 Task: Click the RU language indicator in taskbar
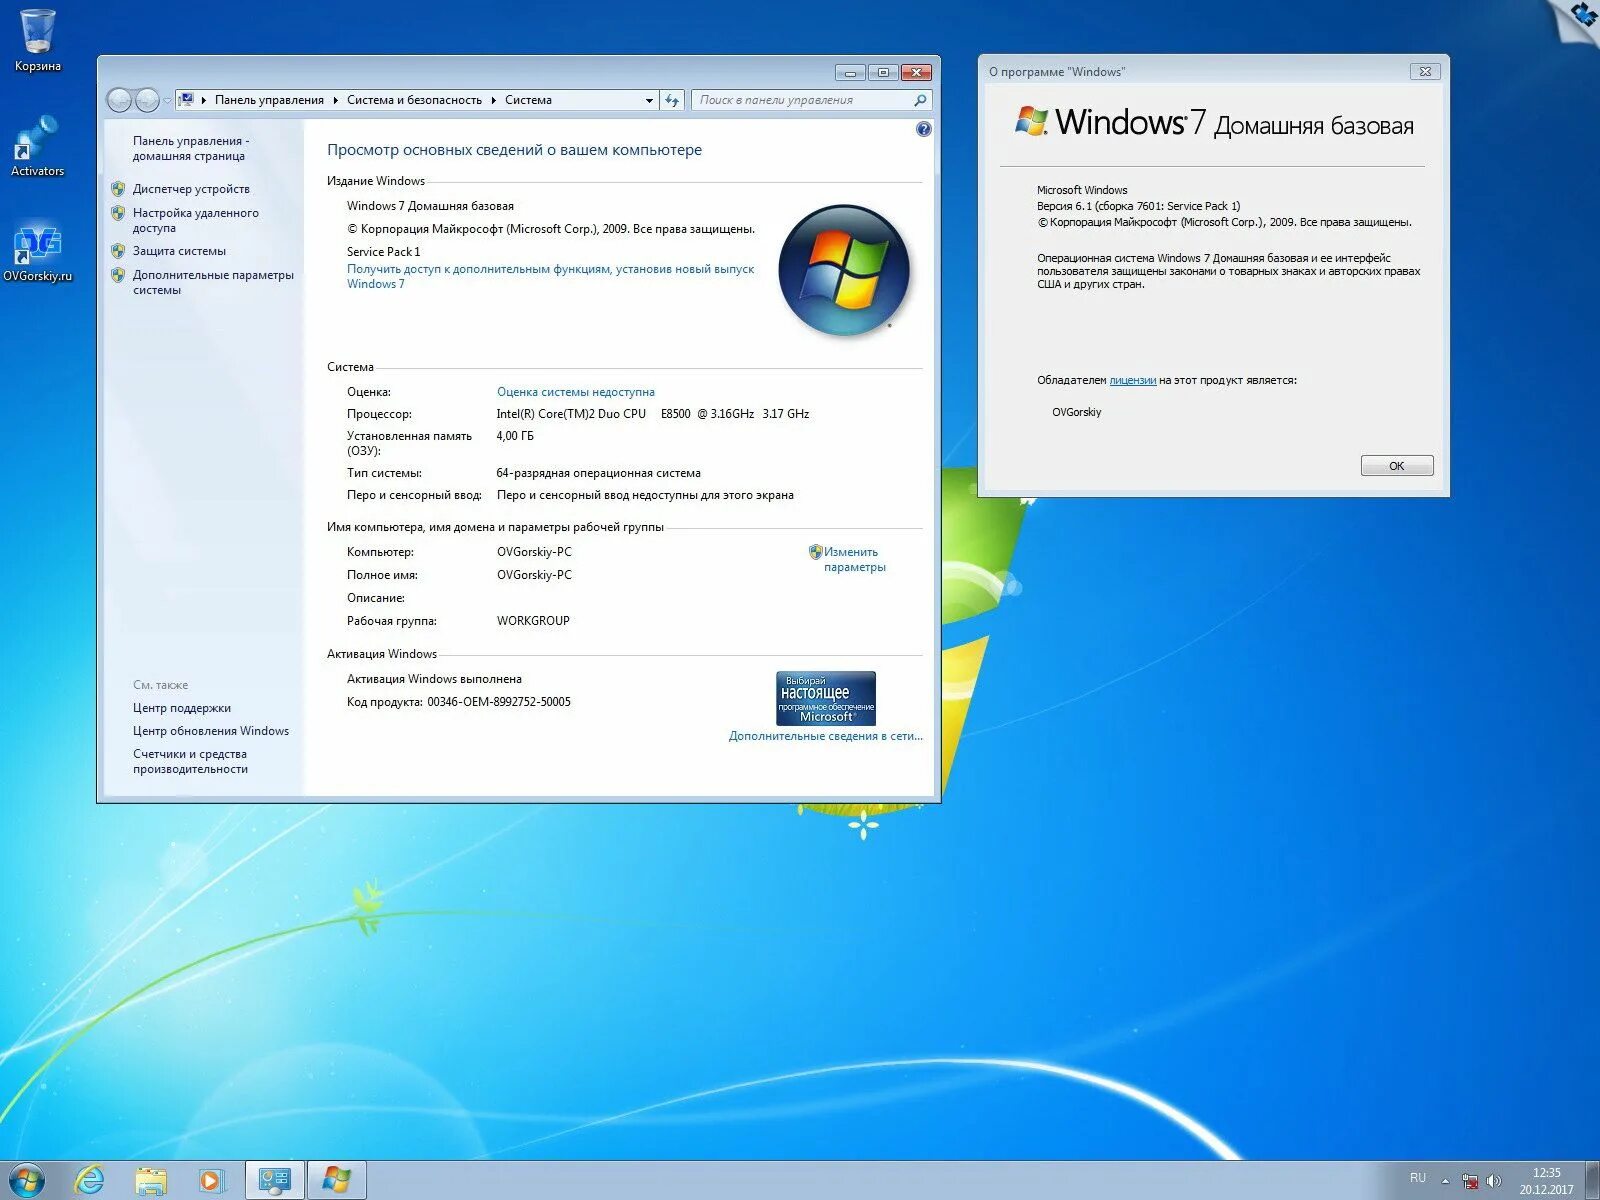pyautogui.click(x=1417, y=1178)
